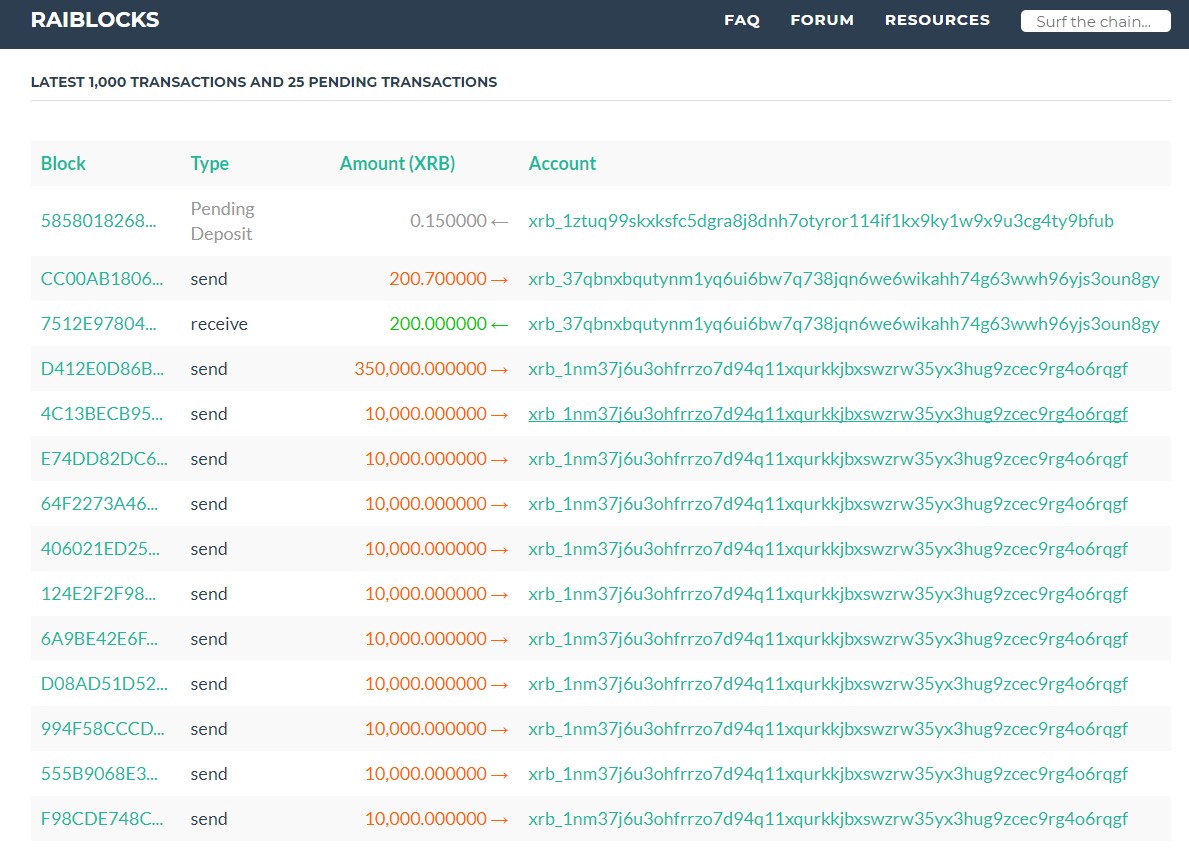Click the green 200.000000 receive amount

[438, 324]
